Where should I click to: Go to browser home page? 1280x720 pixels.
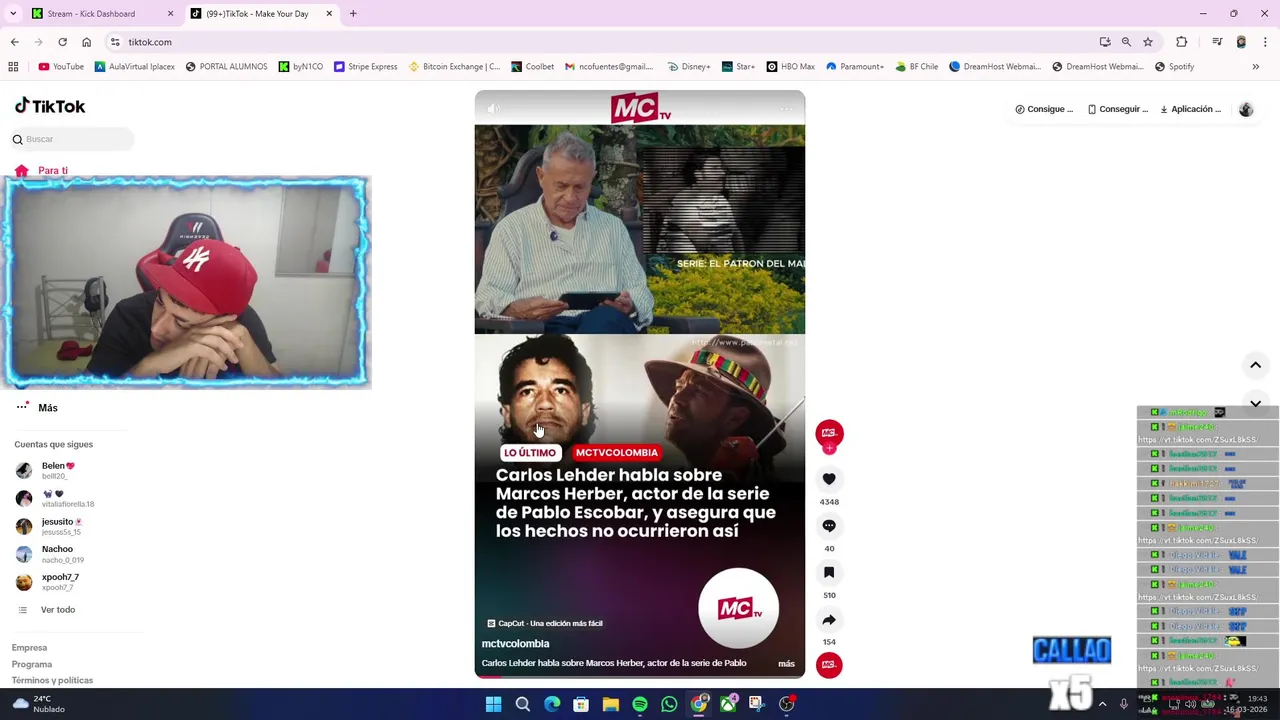[86, 42]
